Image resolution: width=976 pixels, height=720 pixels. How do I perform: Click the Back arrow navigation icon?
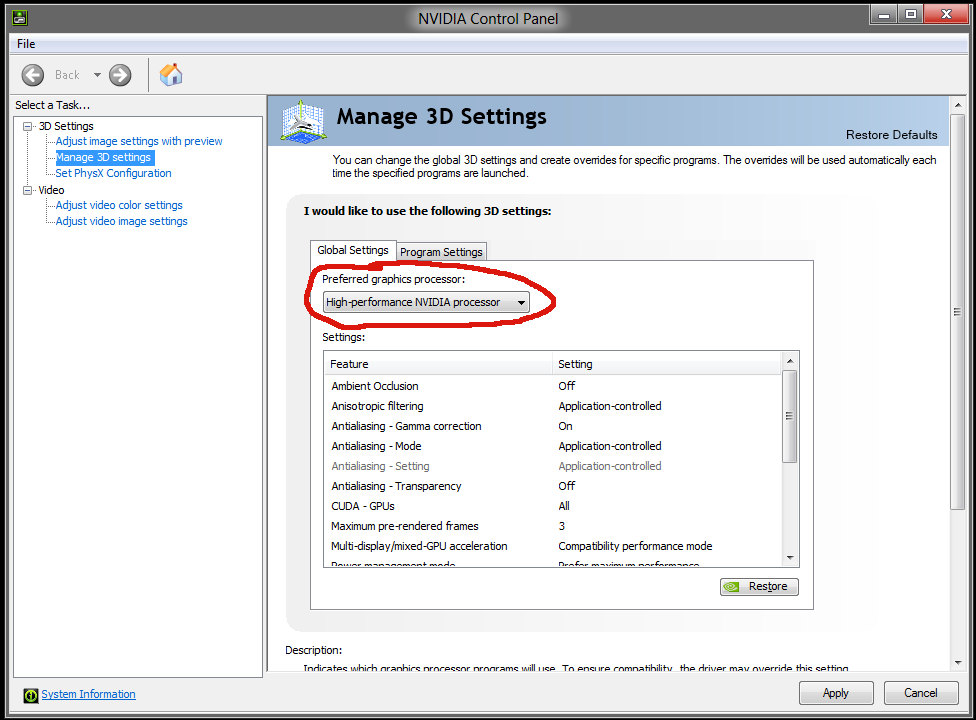point(32,75)
